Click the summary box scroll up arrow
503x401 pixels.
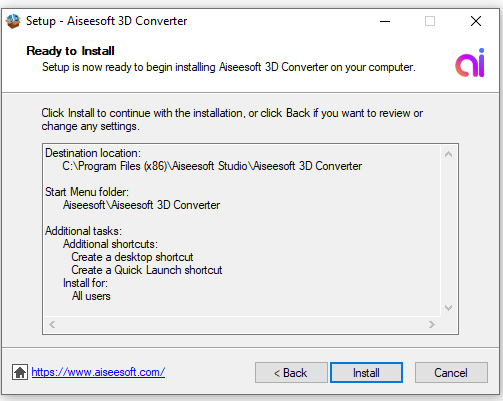pos(448,154)
